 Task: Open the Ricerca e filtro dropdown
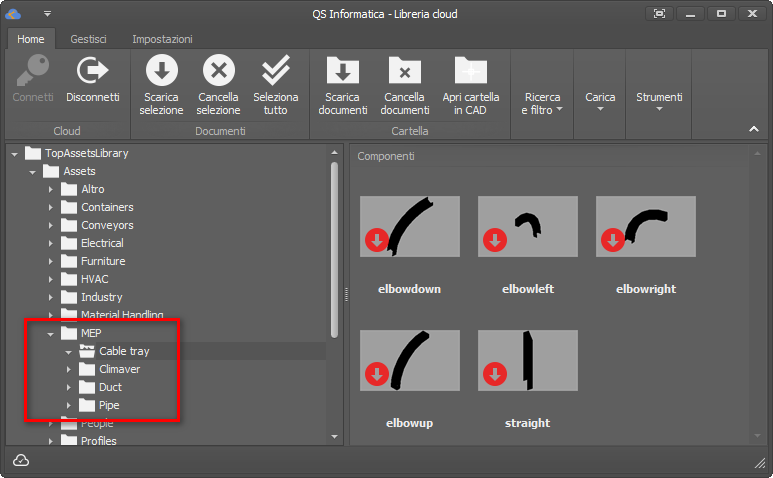(x=542, y=104)
